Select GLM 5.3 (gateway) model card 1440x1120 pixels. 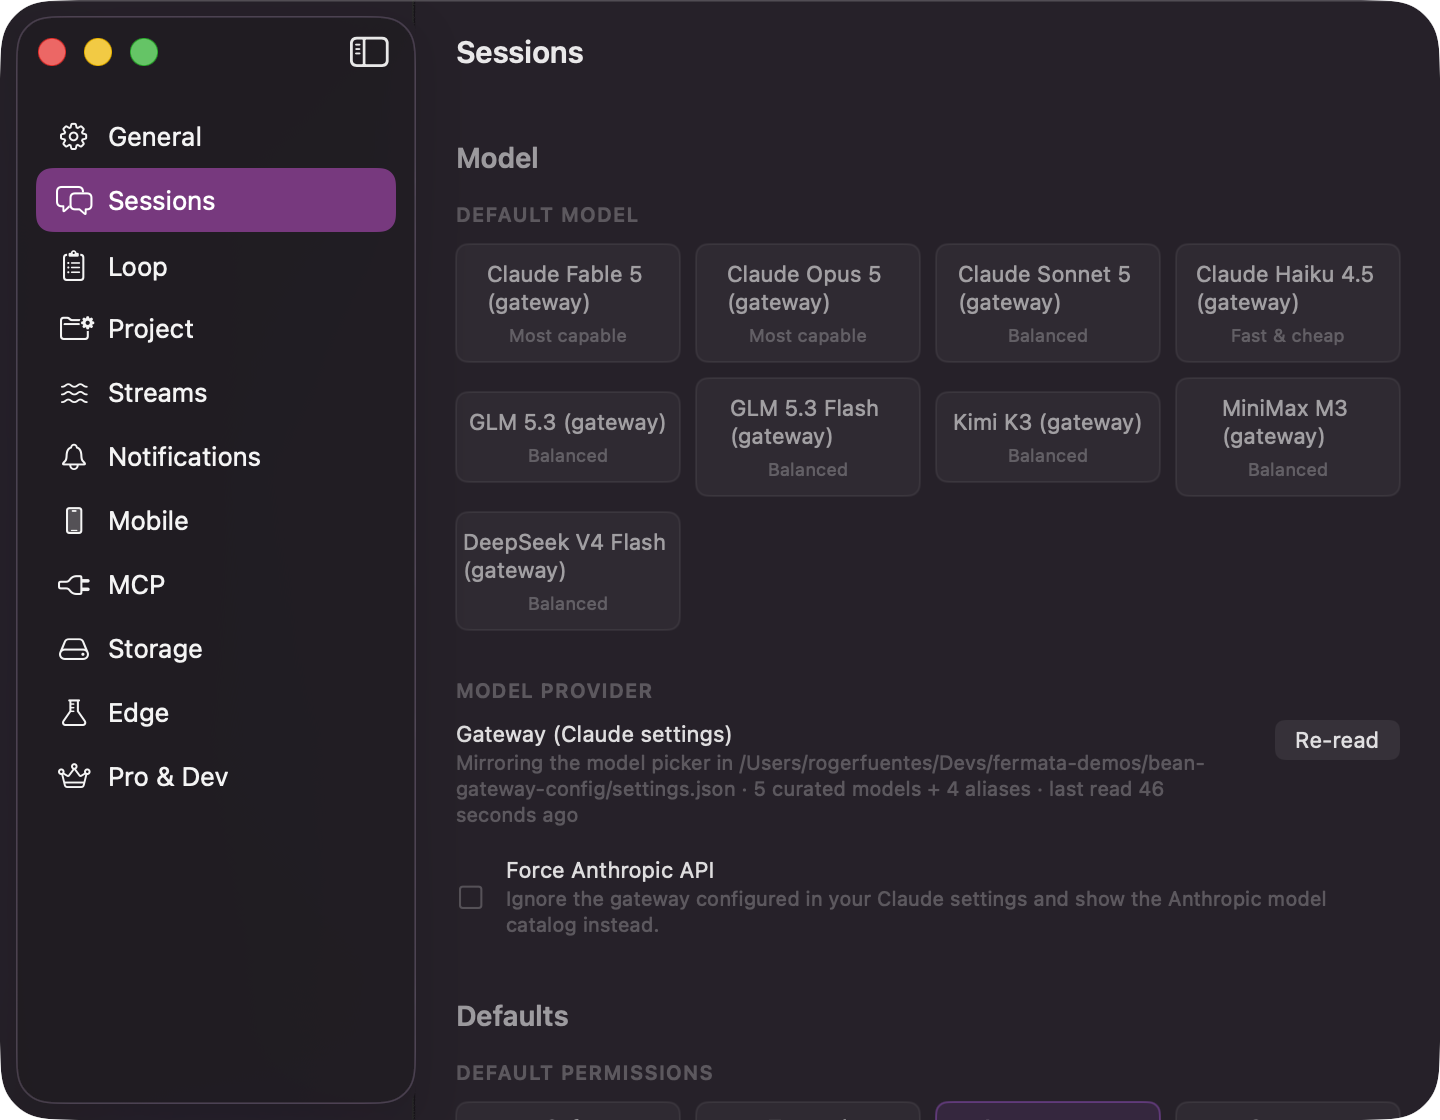pos(568,437)
